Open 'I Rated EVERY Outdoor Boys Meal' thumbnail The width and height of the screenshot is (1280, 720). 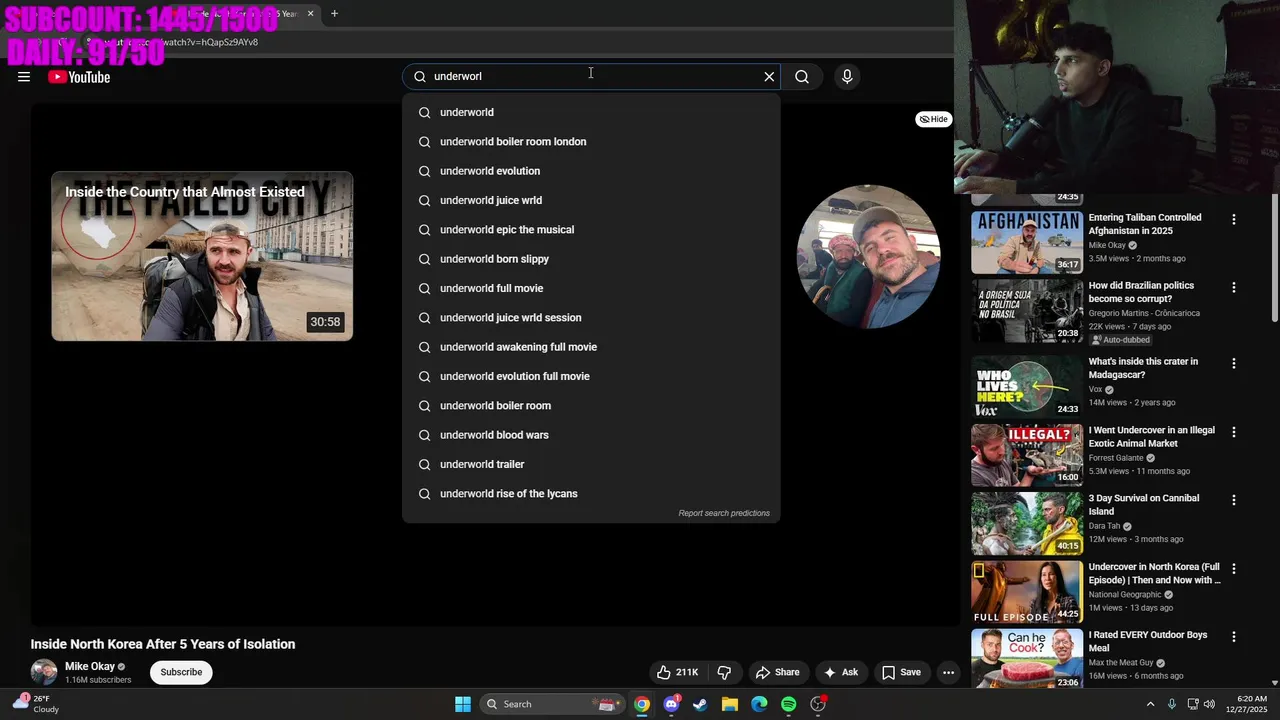[x=1027, y=658]
